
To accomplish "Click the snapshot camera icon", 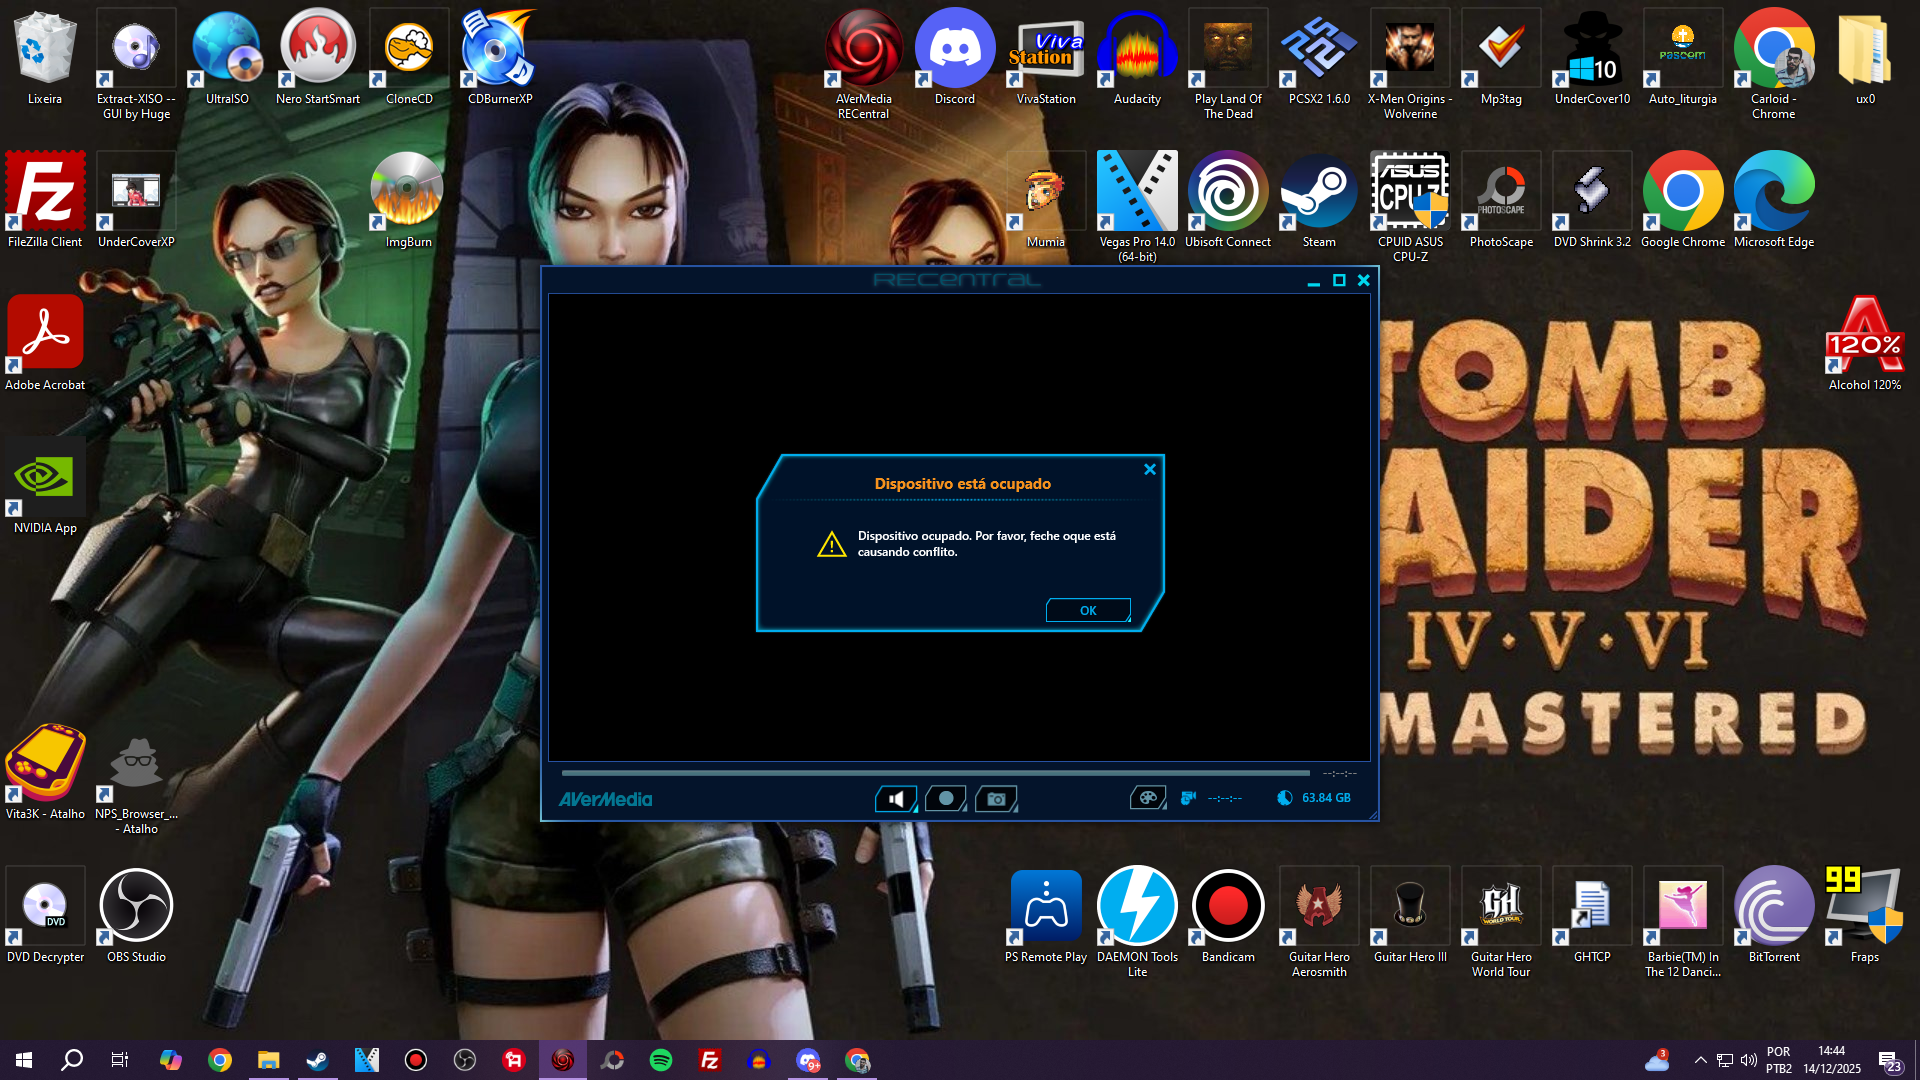I will coord(996,798).
